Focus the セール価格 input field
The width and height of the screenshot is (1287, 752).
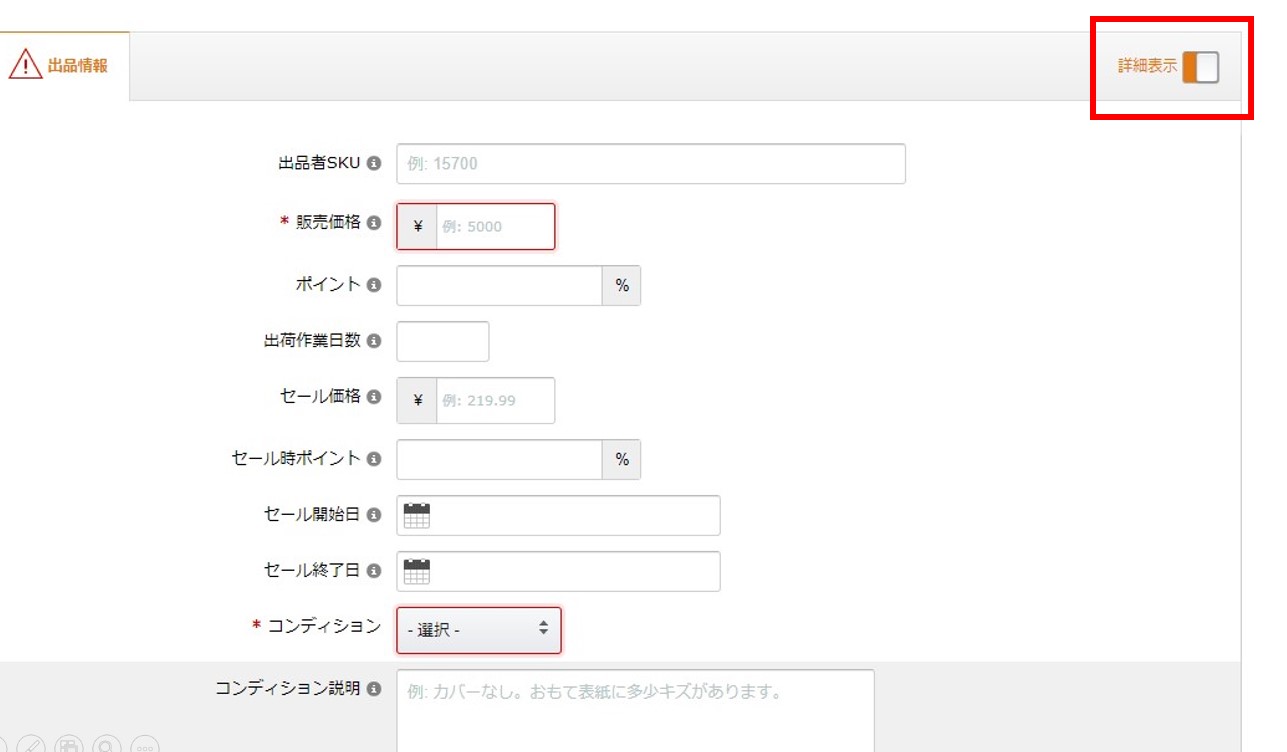[x=495, y=400]
